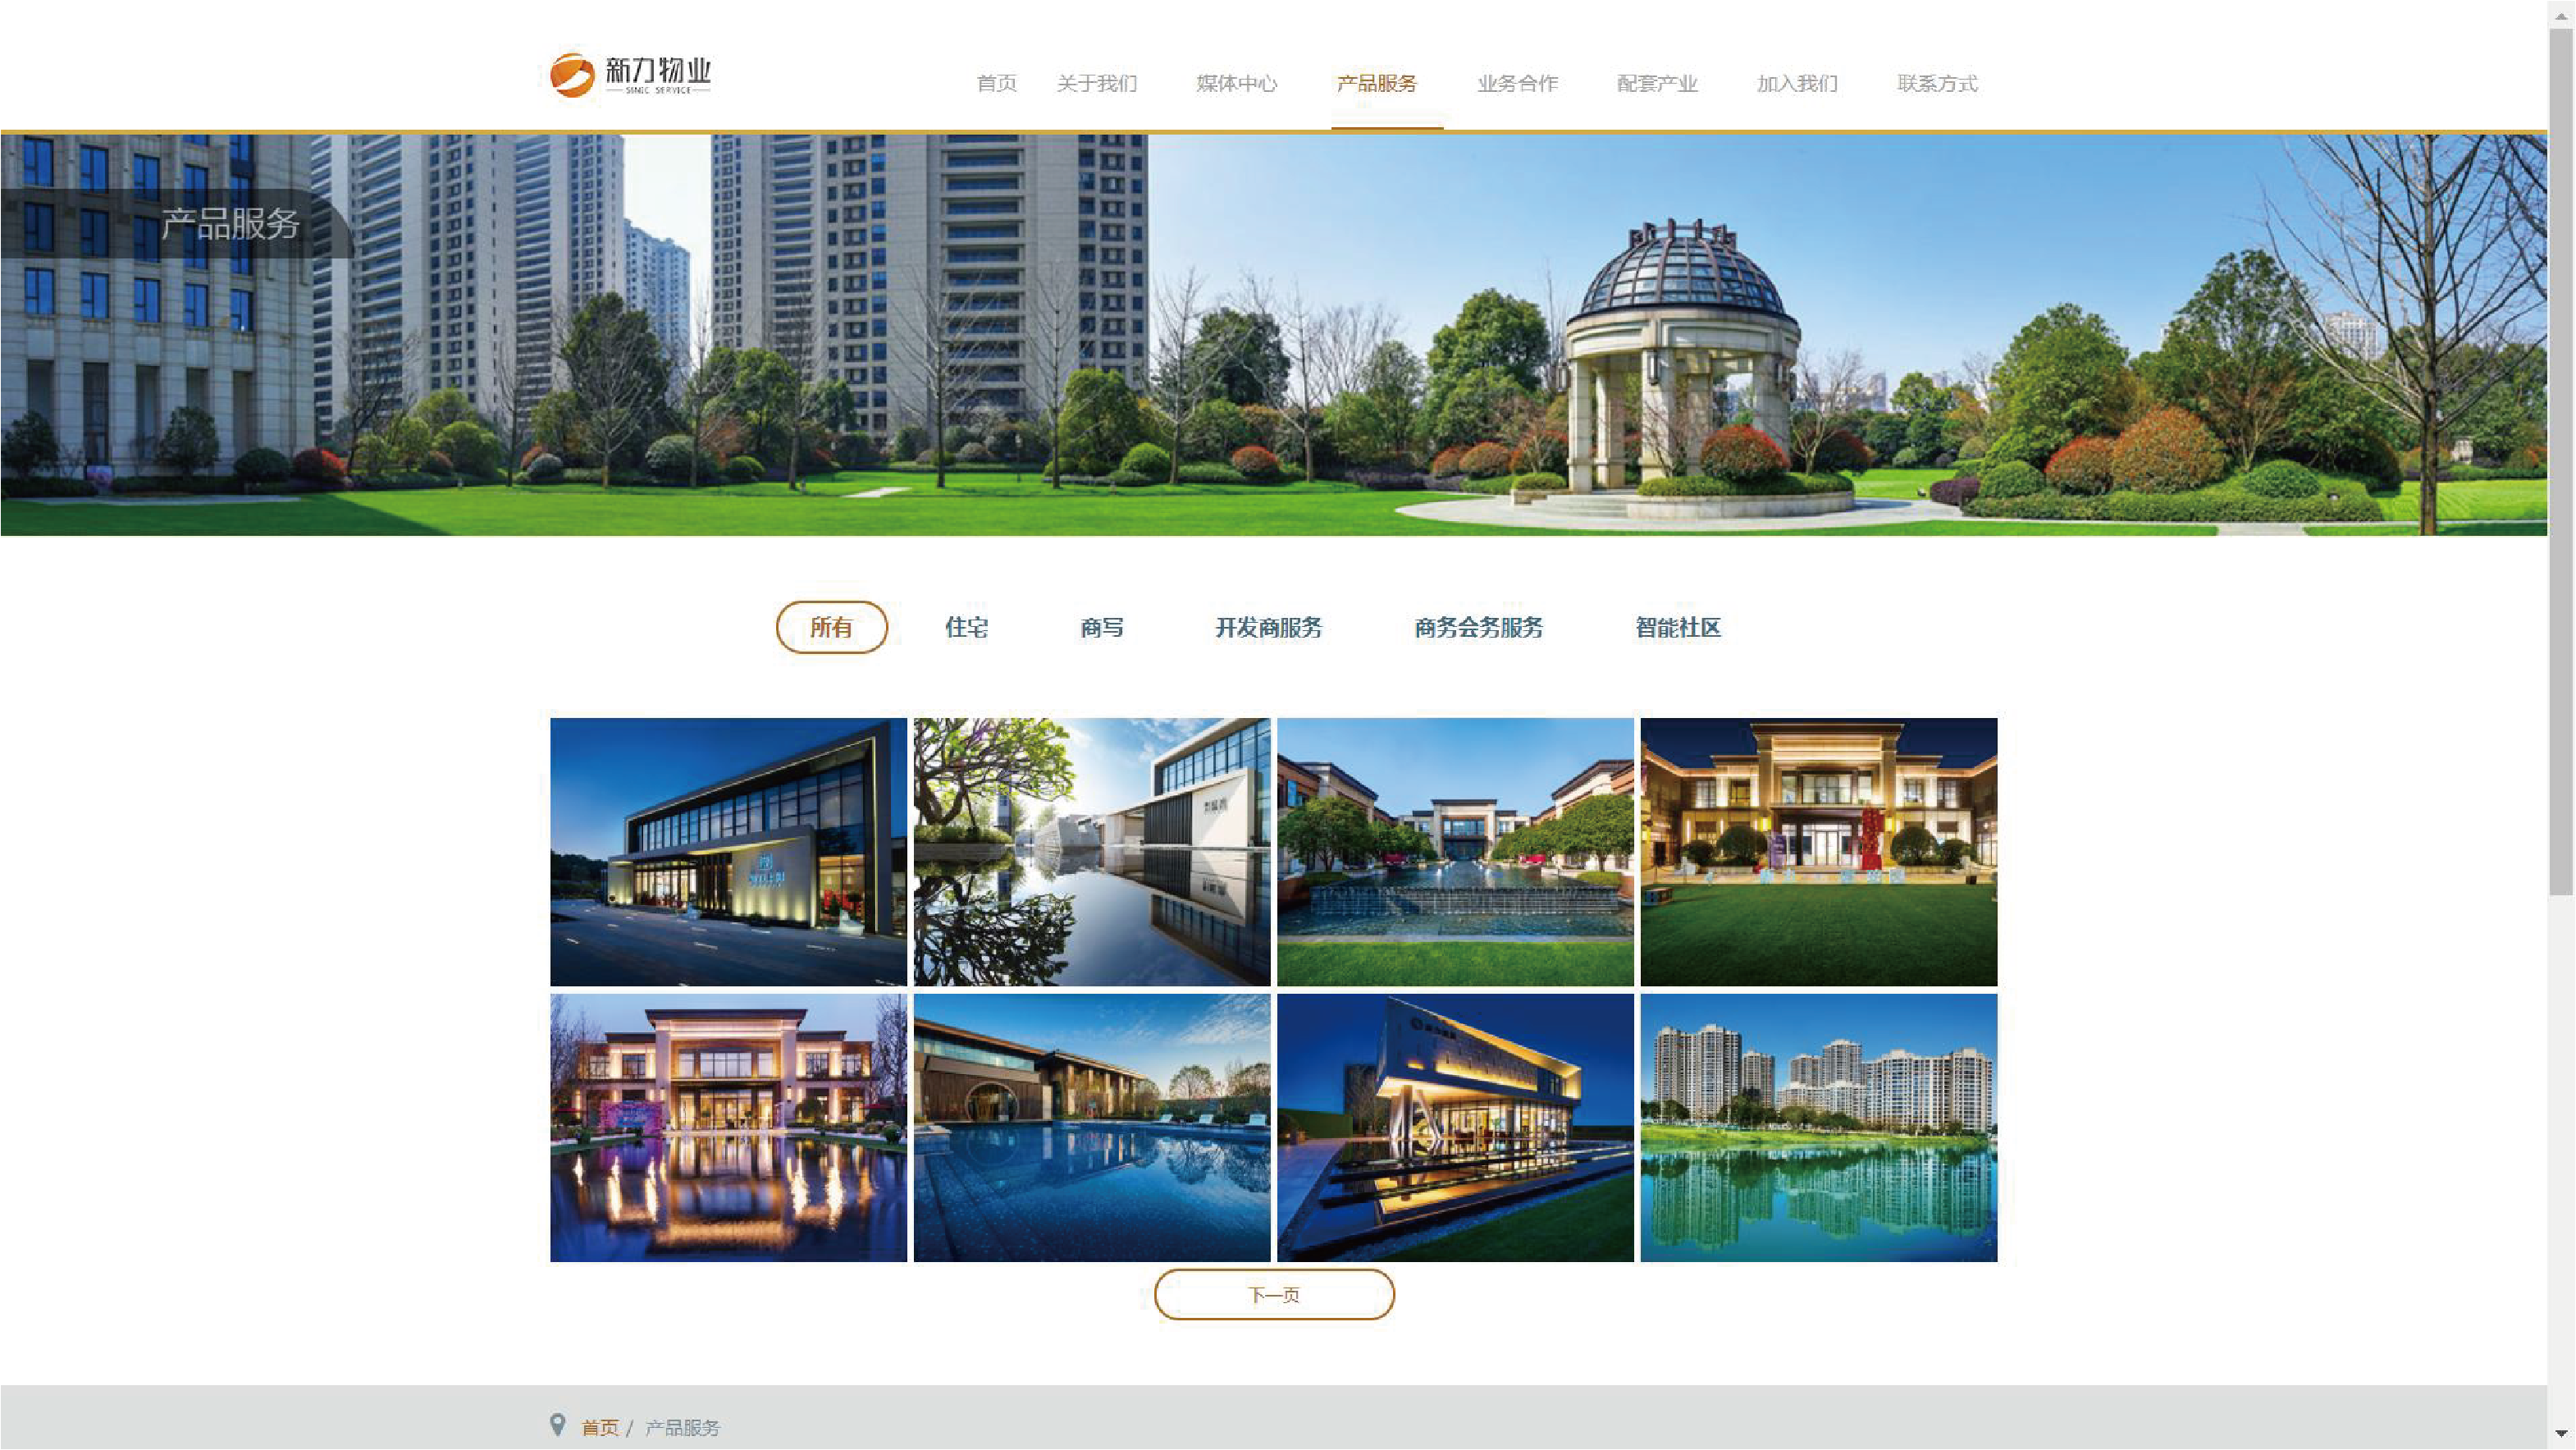
Task: Click the scrollbar up arrow
Action: [2561, 15]
